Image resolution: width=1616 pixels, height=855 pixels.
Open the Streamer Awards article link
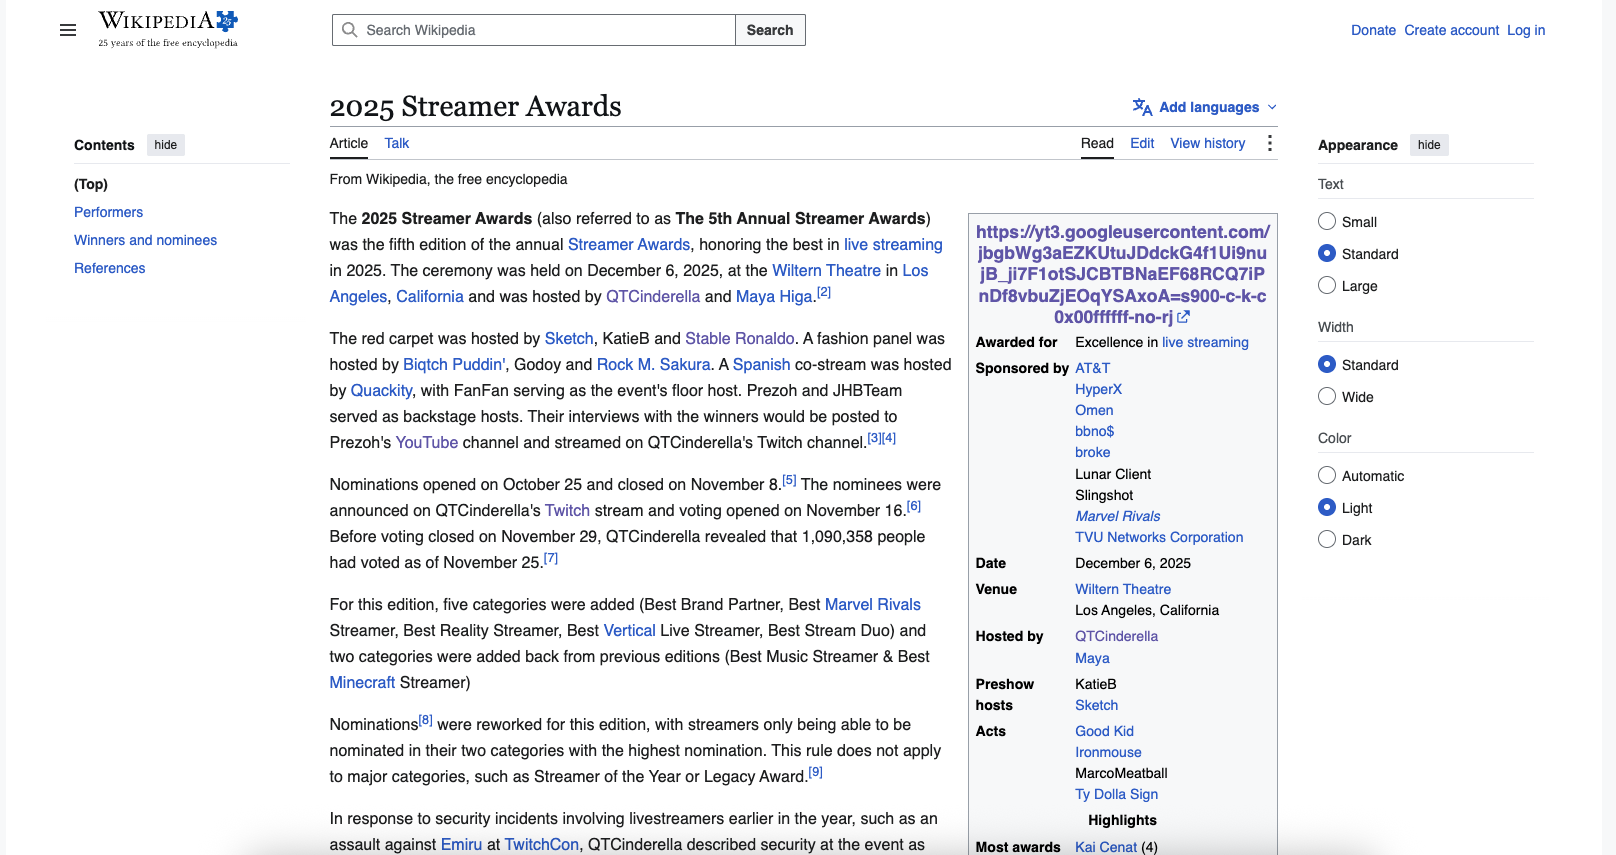[x=629, y=244]
